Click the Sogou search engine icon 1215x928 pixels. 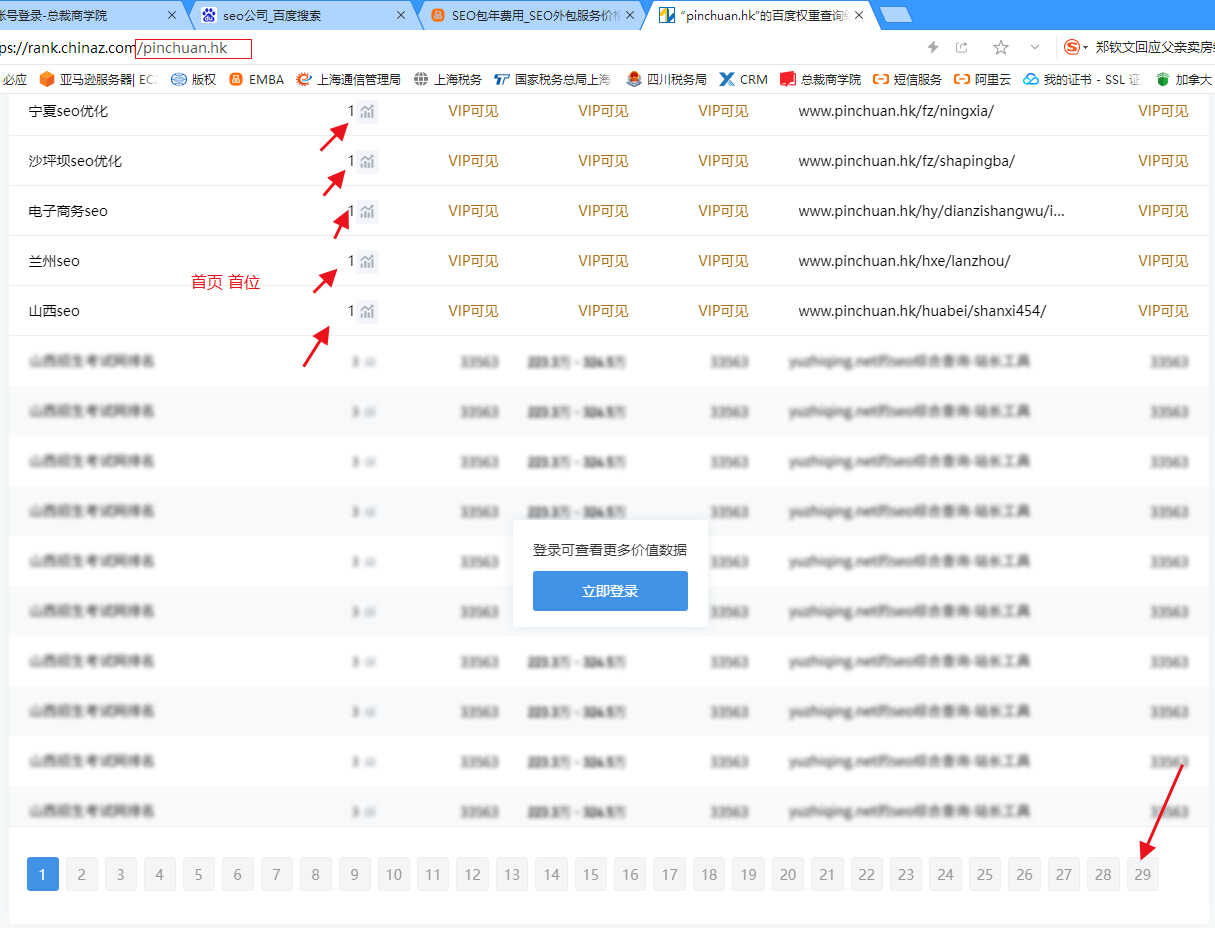point(1071,48)
